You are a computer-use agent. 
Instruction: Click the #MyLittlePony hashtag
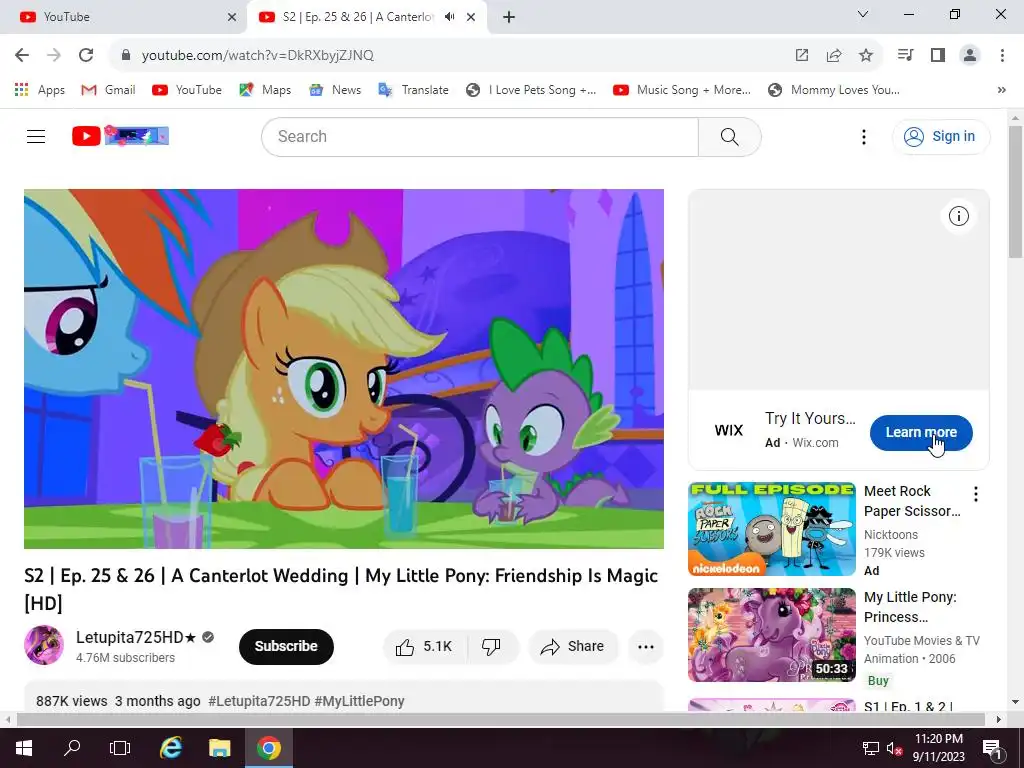(x=359, y=701)
